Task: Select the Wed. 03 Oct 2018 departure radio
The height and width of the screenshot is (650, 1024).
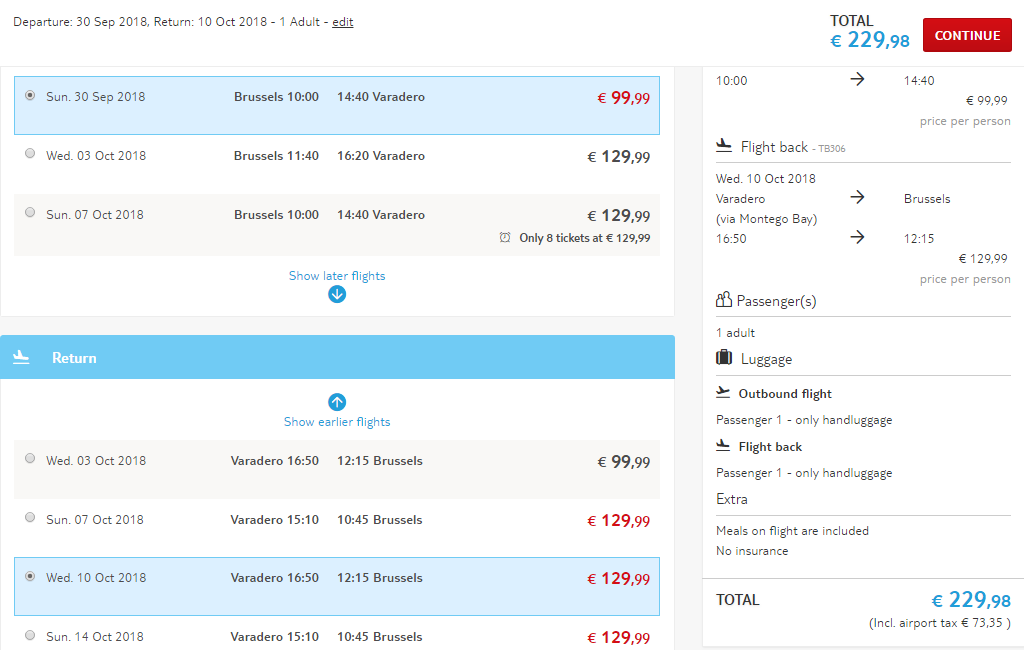Action: click(x=30, y=154)
